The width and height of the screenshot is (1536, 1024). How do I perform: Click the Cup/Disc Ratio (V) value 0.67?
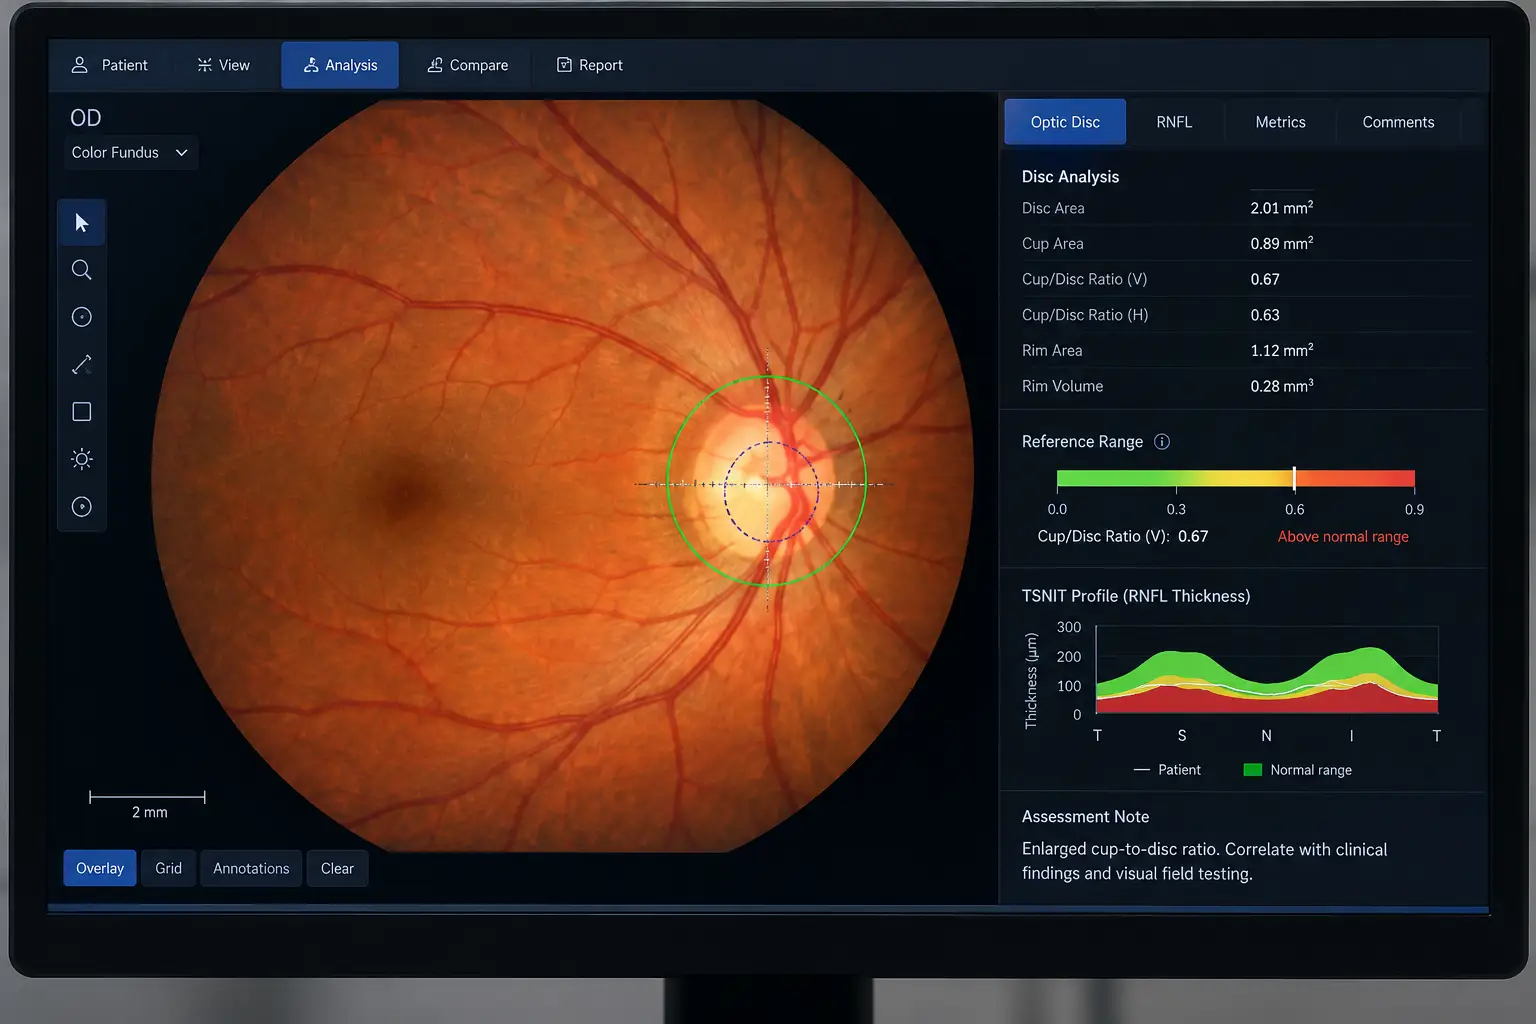(1265, 280)
